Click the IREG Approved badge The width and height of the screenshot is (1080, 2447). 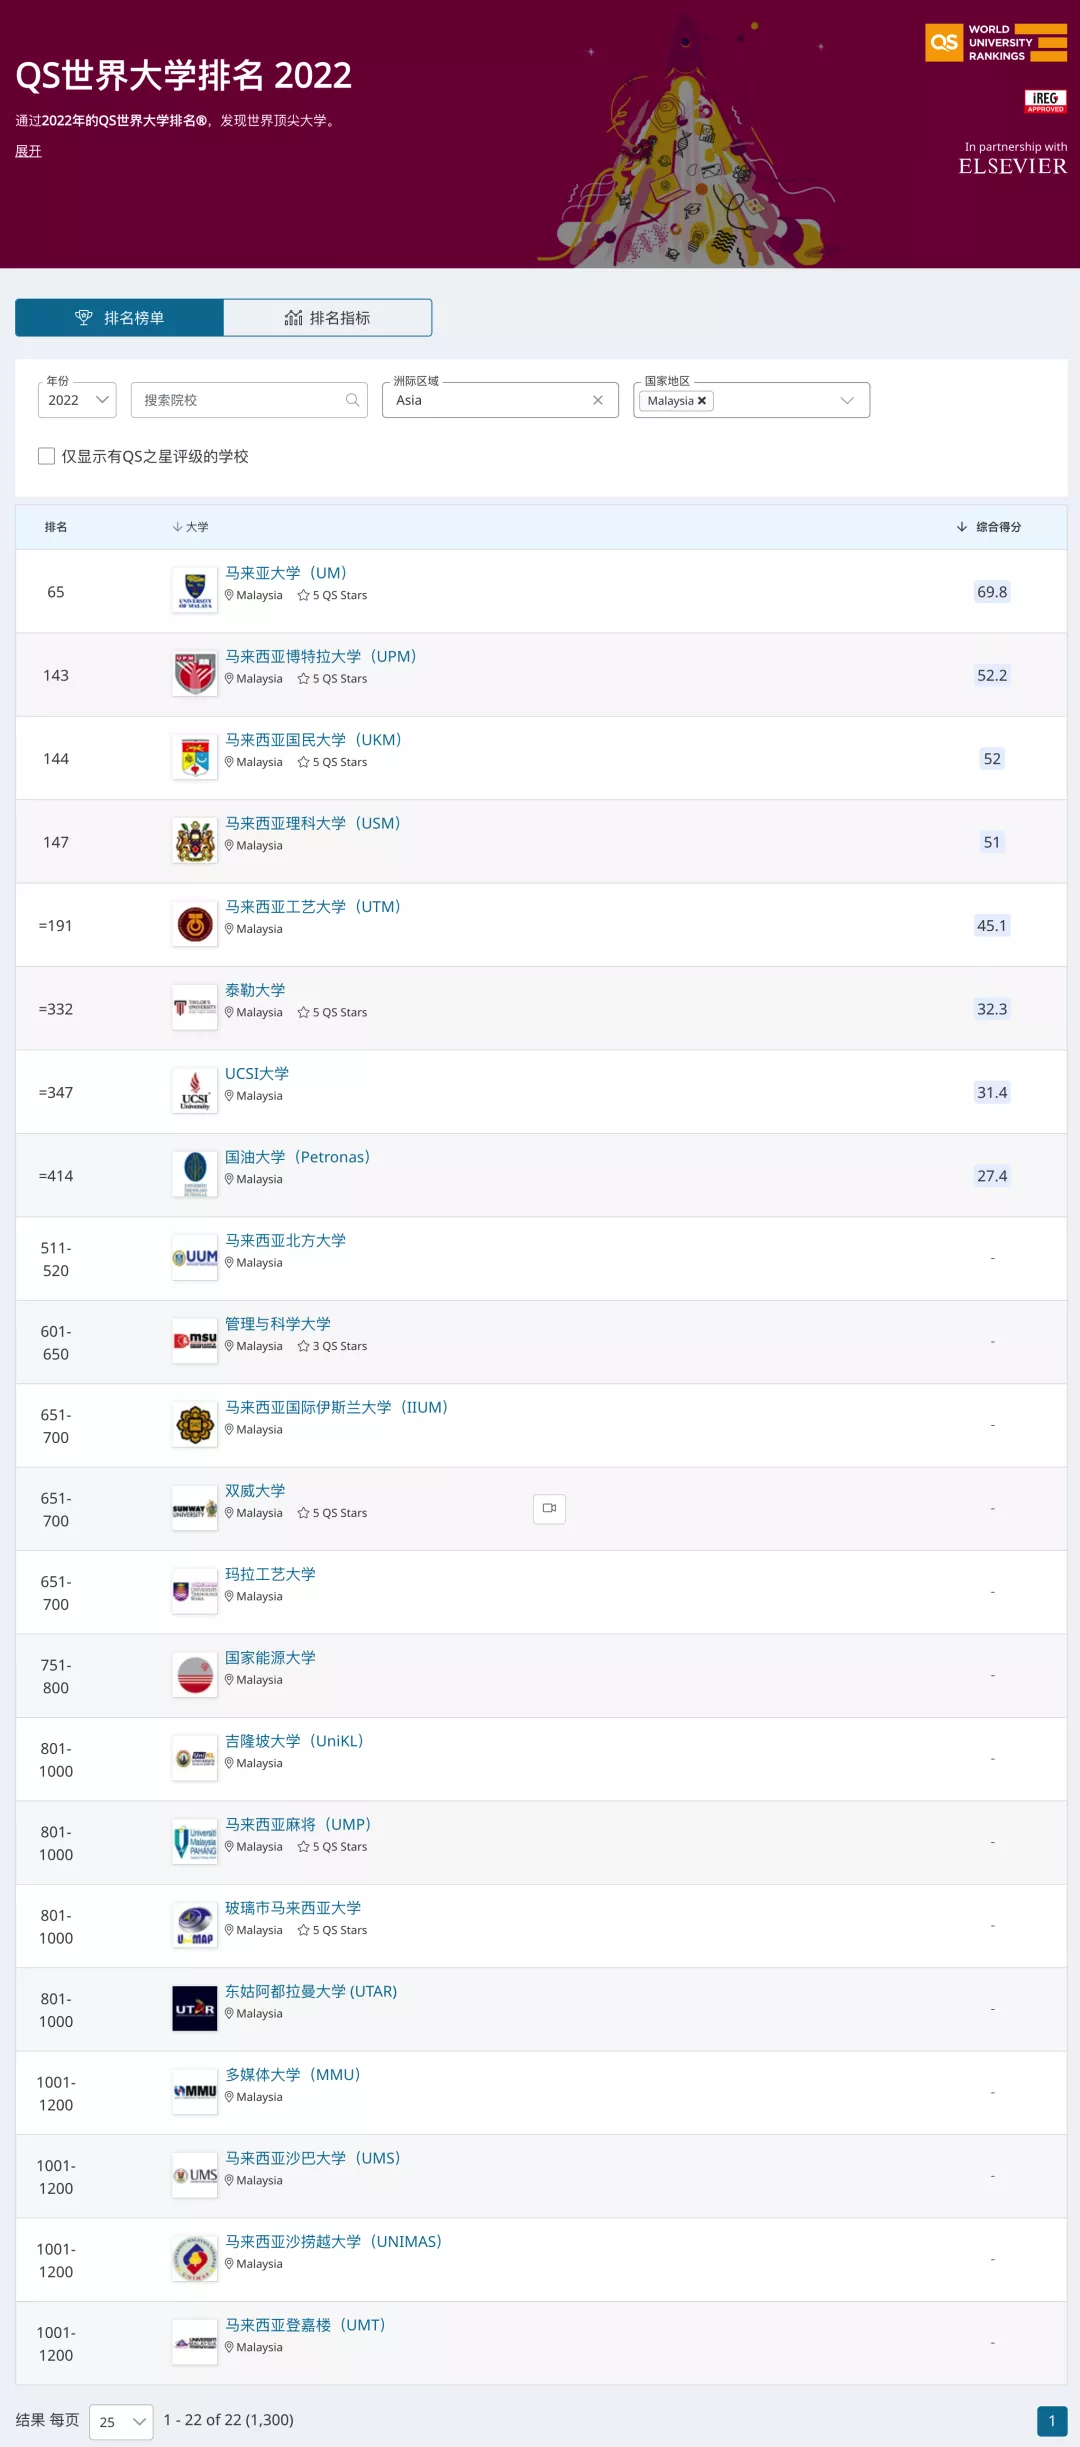[x=1045, y=100]
